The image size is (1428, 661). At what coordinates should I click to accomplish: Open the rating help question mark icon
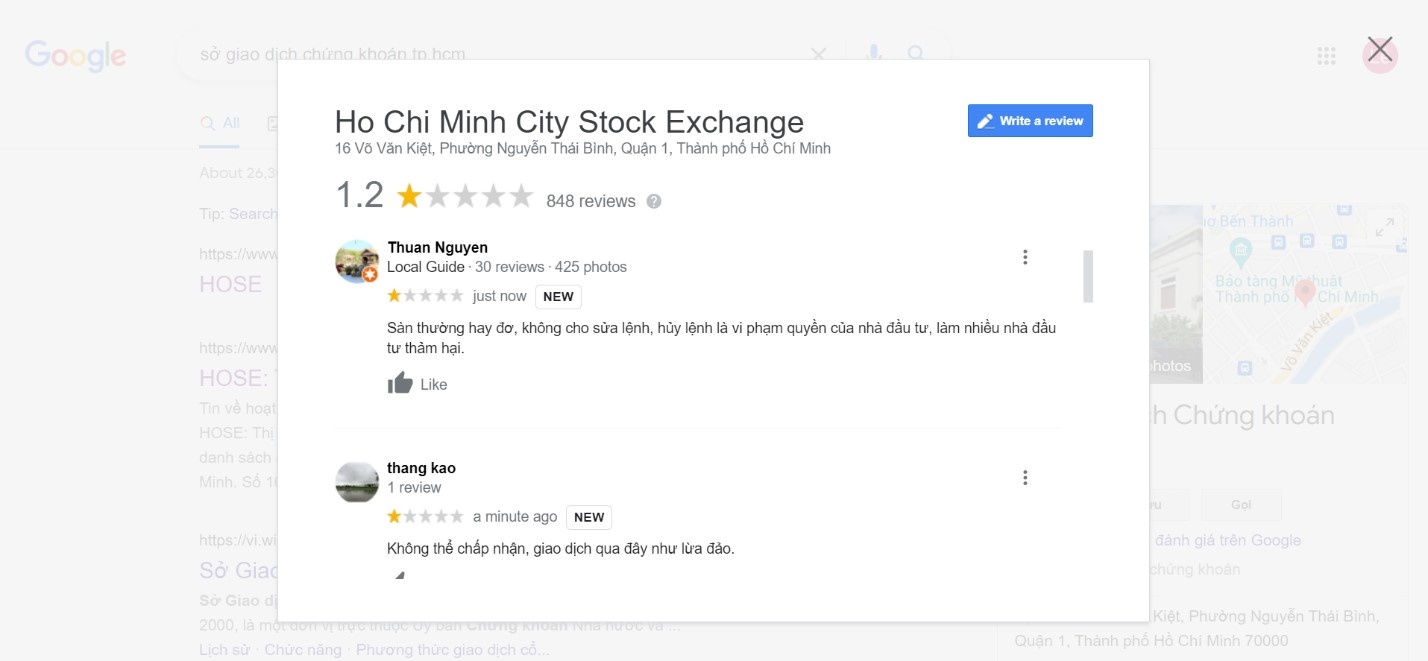tap(654, 202)
